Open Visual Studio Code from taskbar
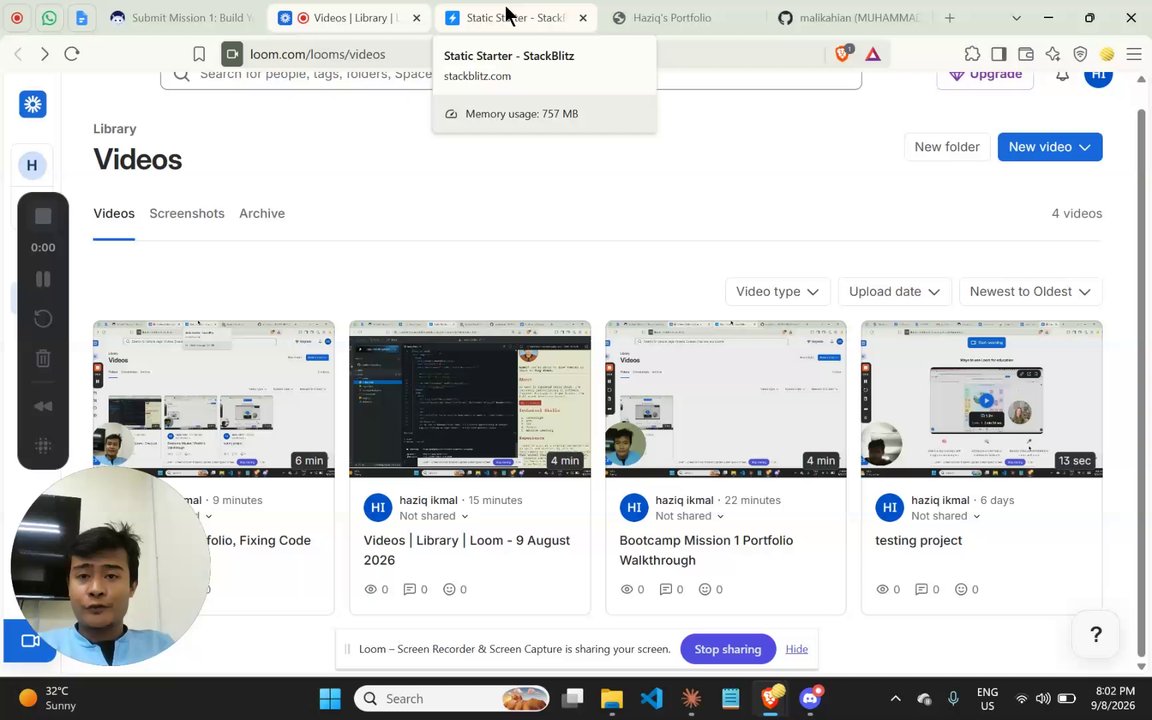This screenshot has width=1152, height=720. click(651, 699)
